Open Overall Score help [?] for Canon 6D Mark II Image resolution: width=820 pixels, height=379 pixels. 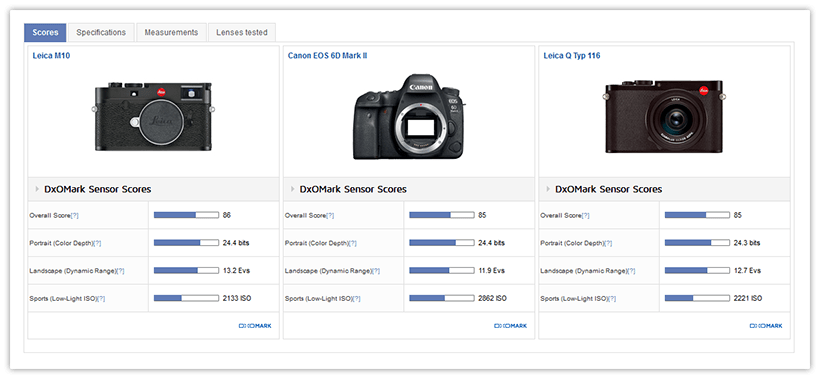[x=330, y=215]
